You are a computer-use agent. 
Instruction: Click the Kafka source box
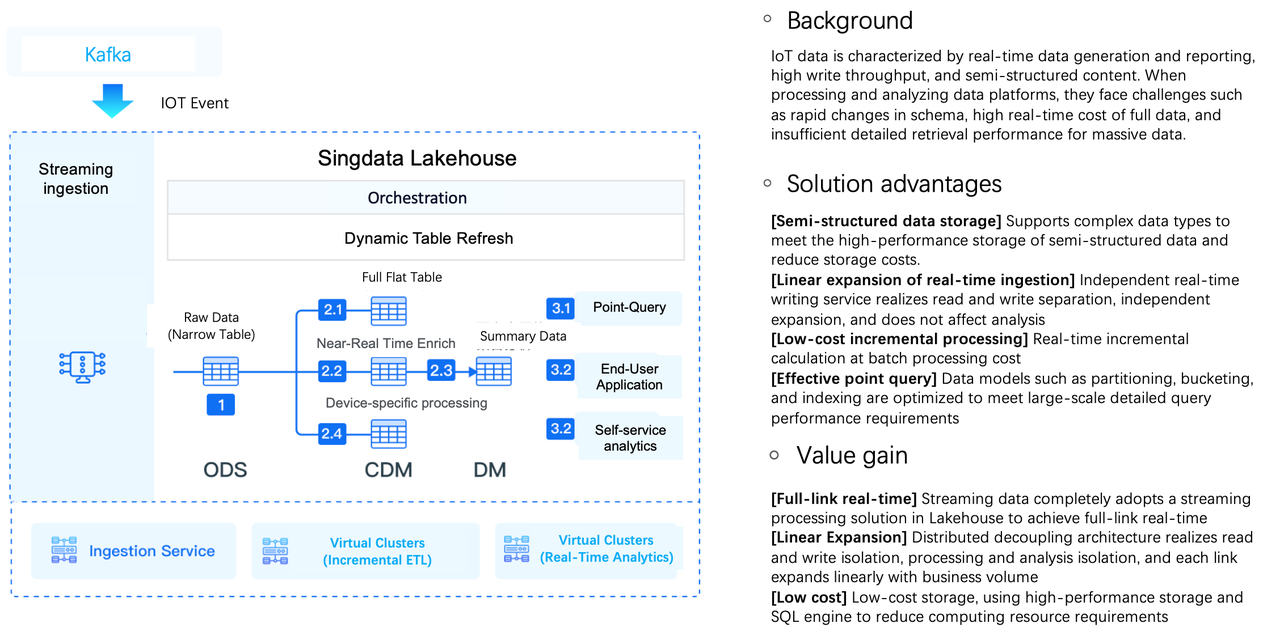coord(108,55)
